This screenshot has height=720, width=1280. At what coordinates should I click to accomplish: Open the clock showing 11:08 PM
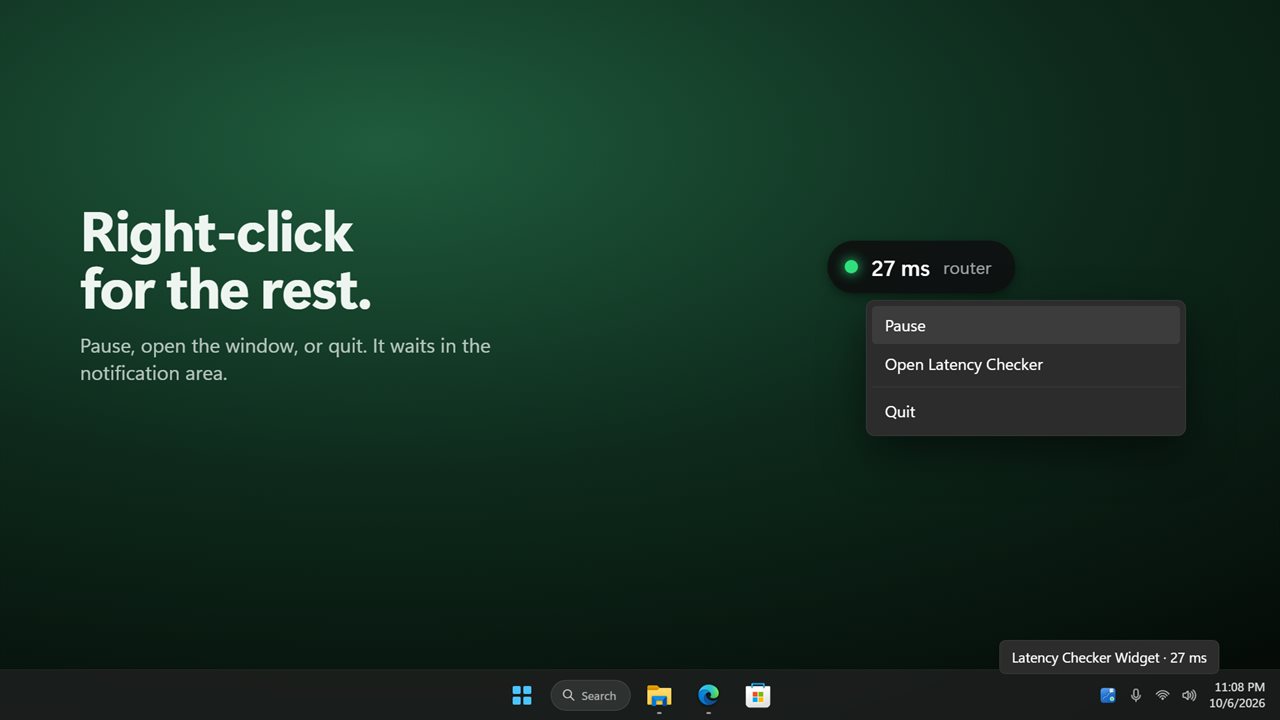pos(1238,695)
